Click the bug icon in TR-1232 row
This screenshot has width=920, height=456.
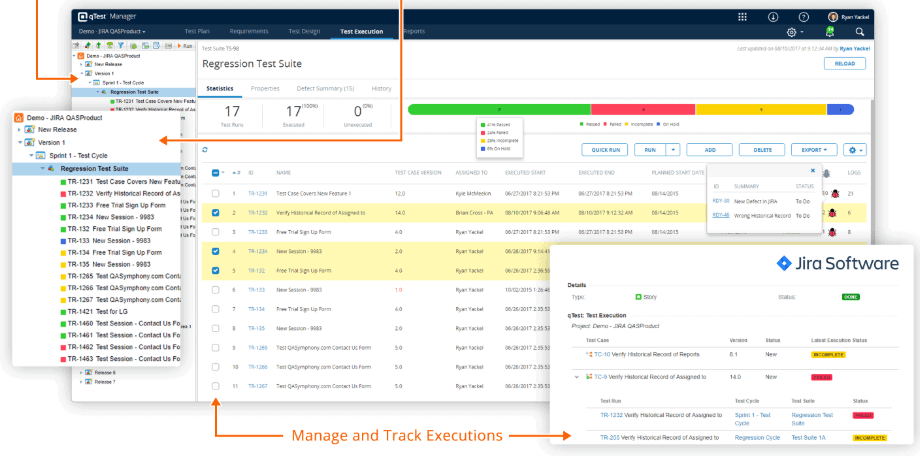click(x=831, y=212)
